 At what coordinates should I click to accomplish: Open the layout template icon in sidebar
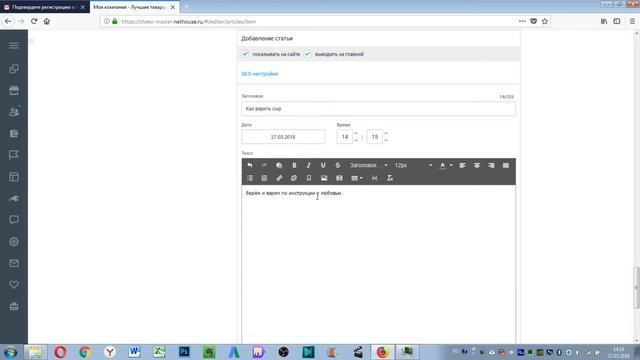click(x=14, y=177)
